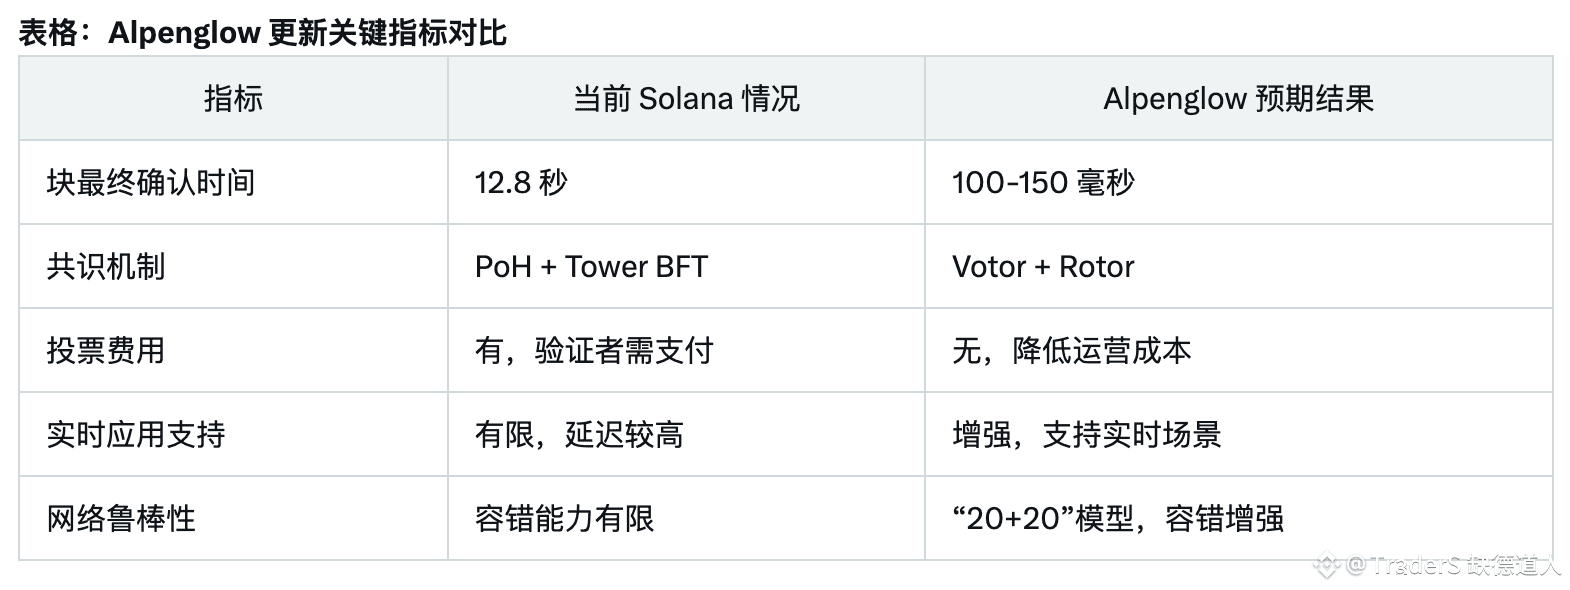Select the 100-150 毫秒 cell

[x=1238, y=182]
